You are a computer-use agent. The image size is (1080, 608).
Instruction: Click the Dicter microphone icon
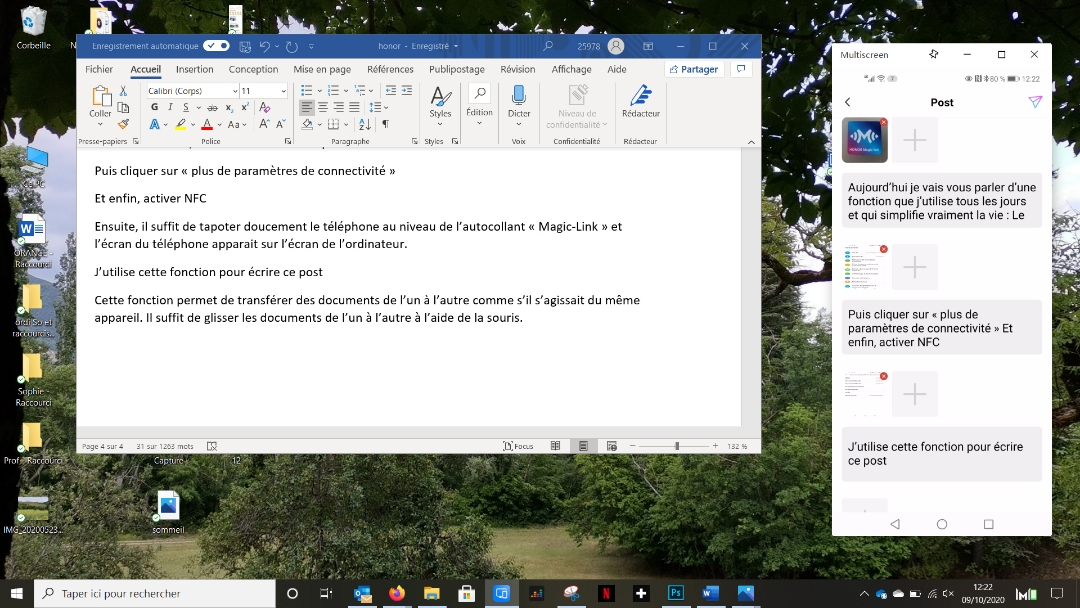point(519,96)
